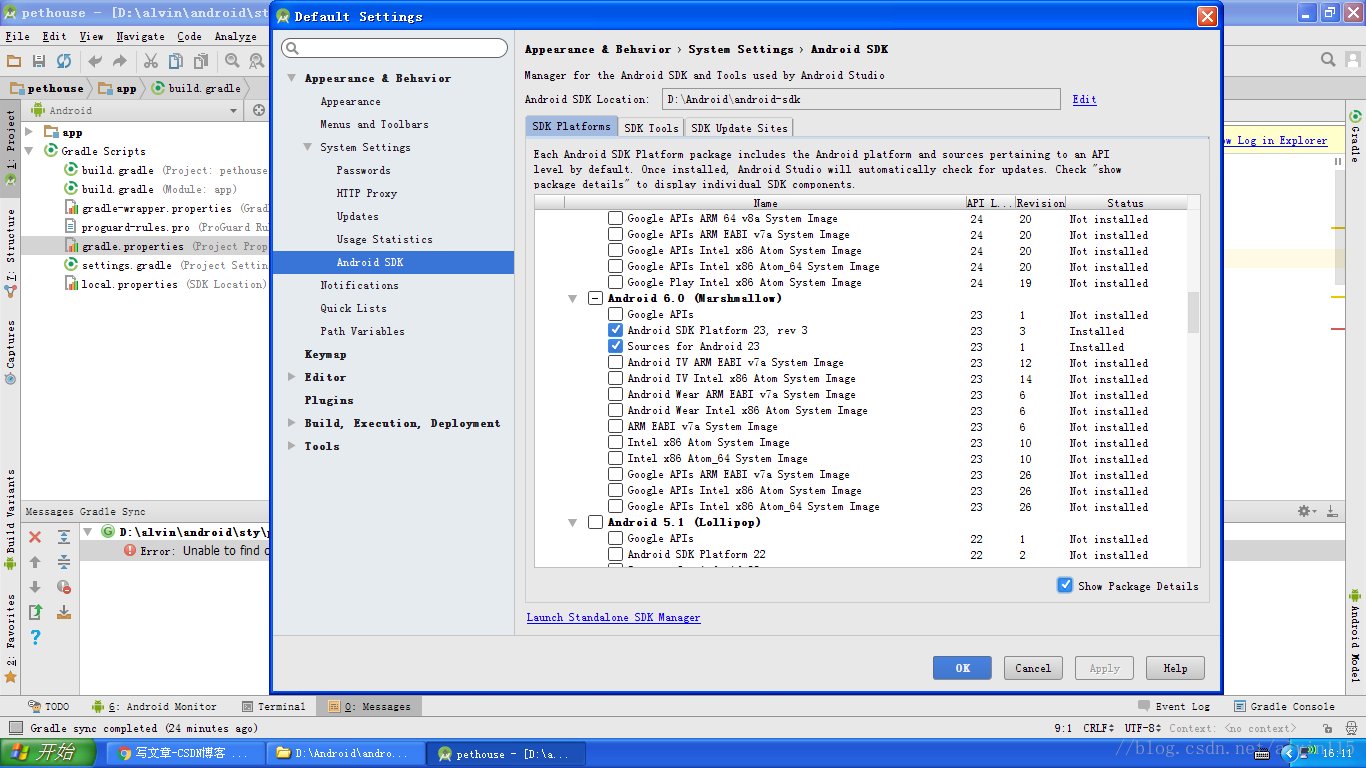Check Android TV ARM EABI v7a System Image
This screenshot has height=768, width=1366.
point(616,362)
